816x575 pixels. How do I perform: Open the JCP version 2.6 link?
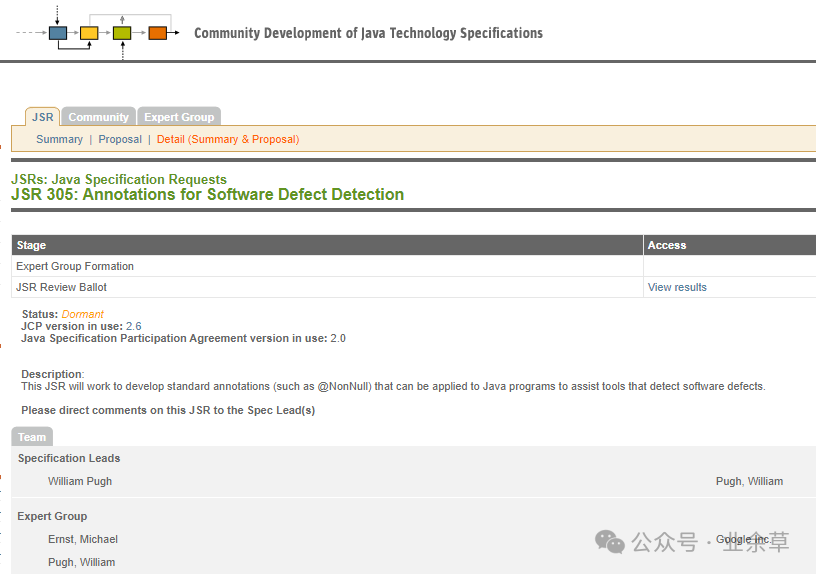click(x=134, y=326)
